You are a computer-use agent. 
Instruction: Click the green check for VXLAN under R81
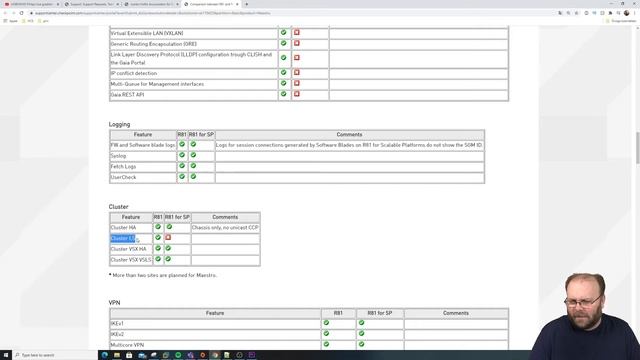tap(284, 33)
